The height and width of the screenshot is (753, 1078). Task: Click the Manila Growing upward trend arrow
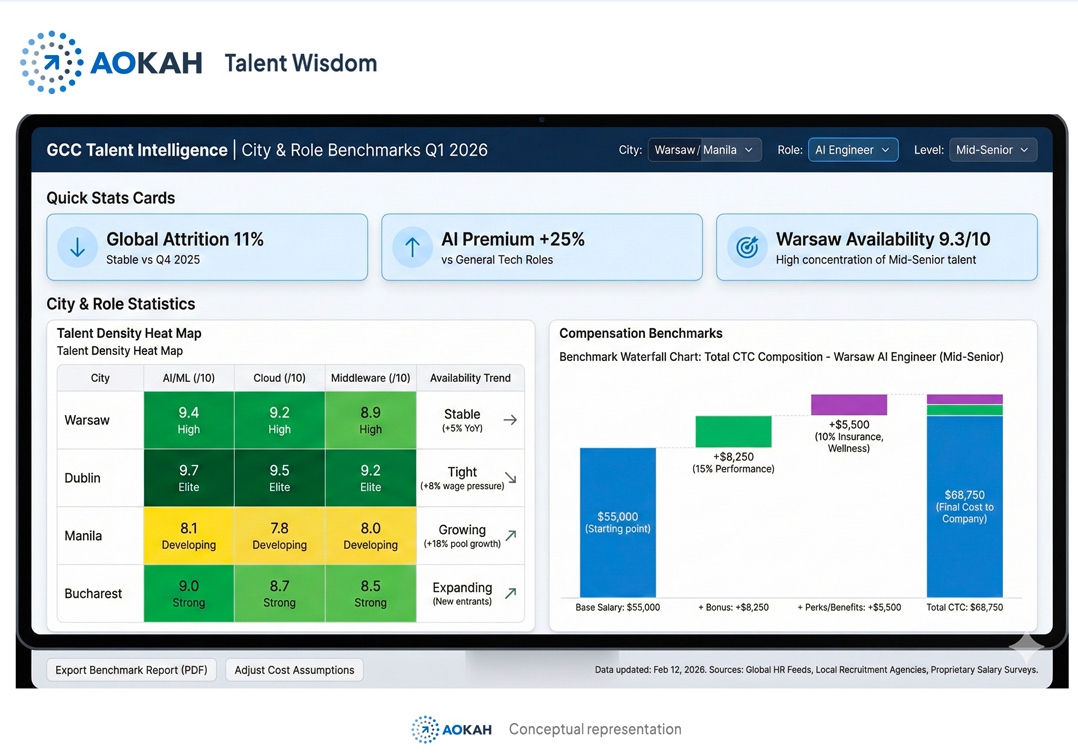point(510,536)
